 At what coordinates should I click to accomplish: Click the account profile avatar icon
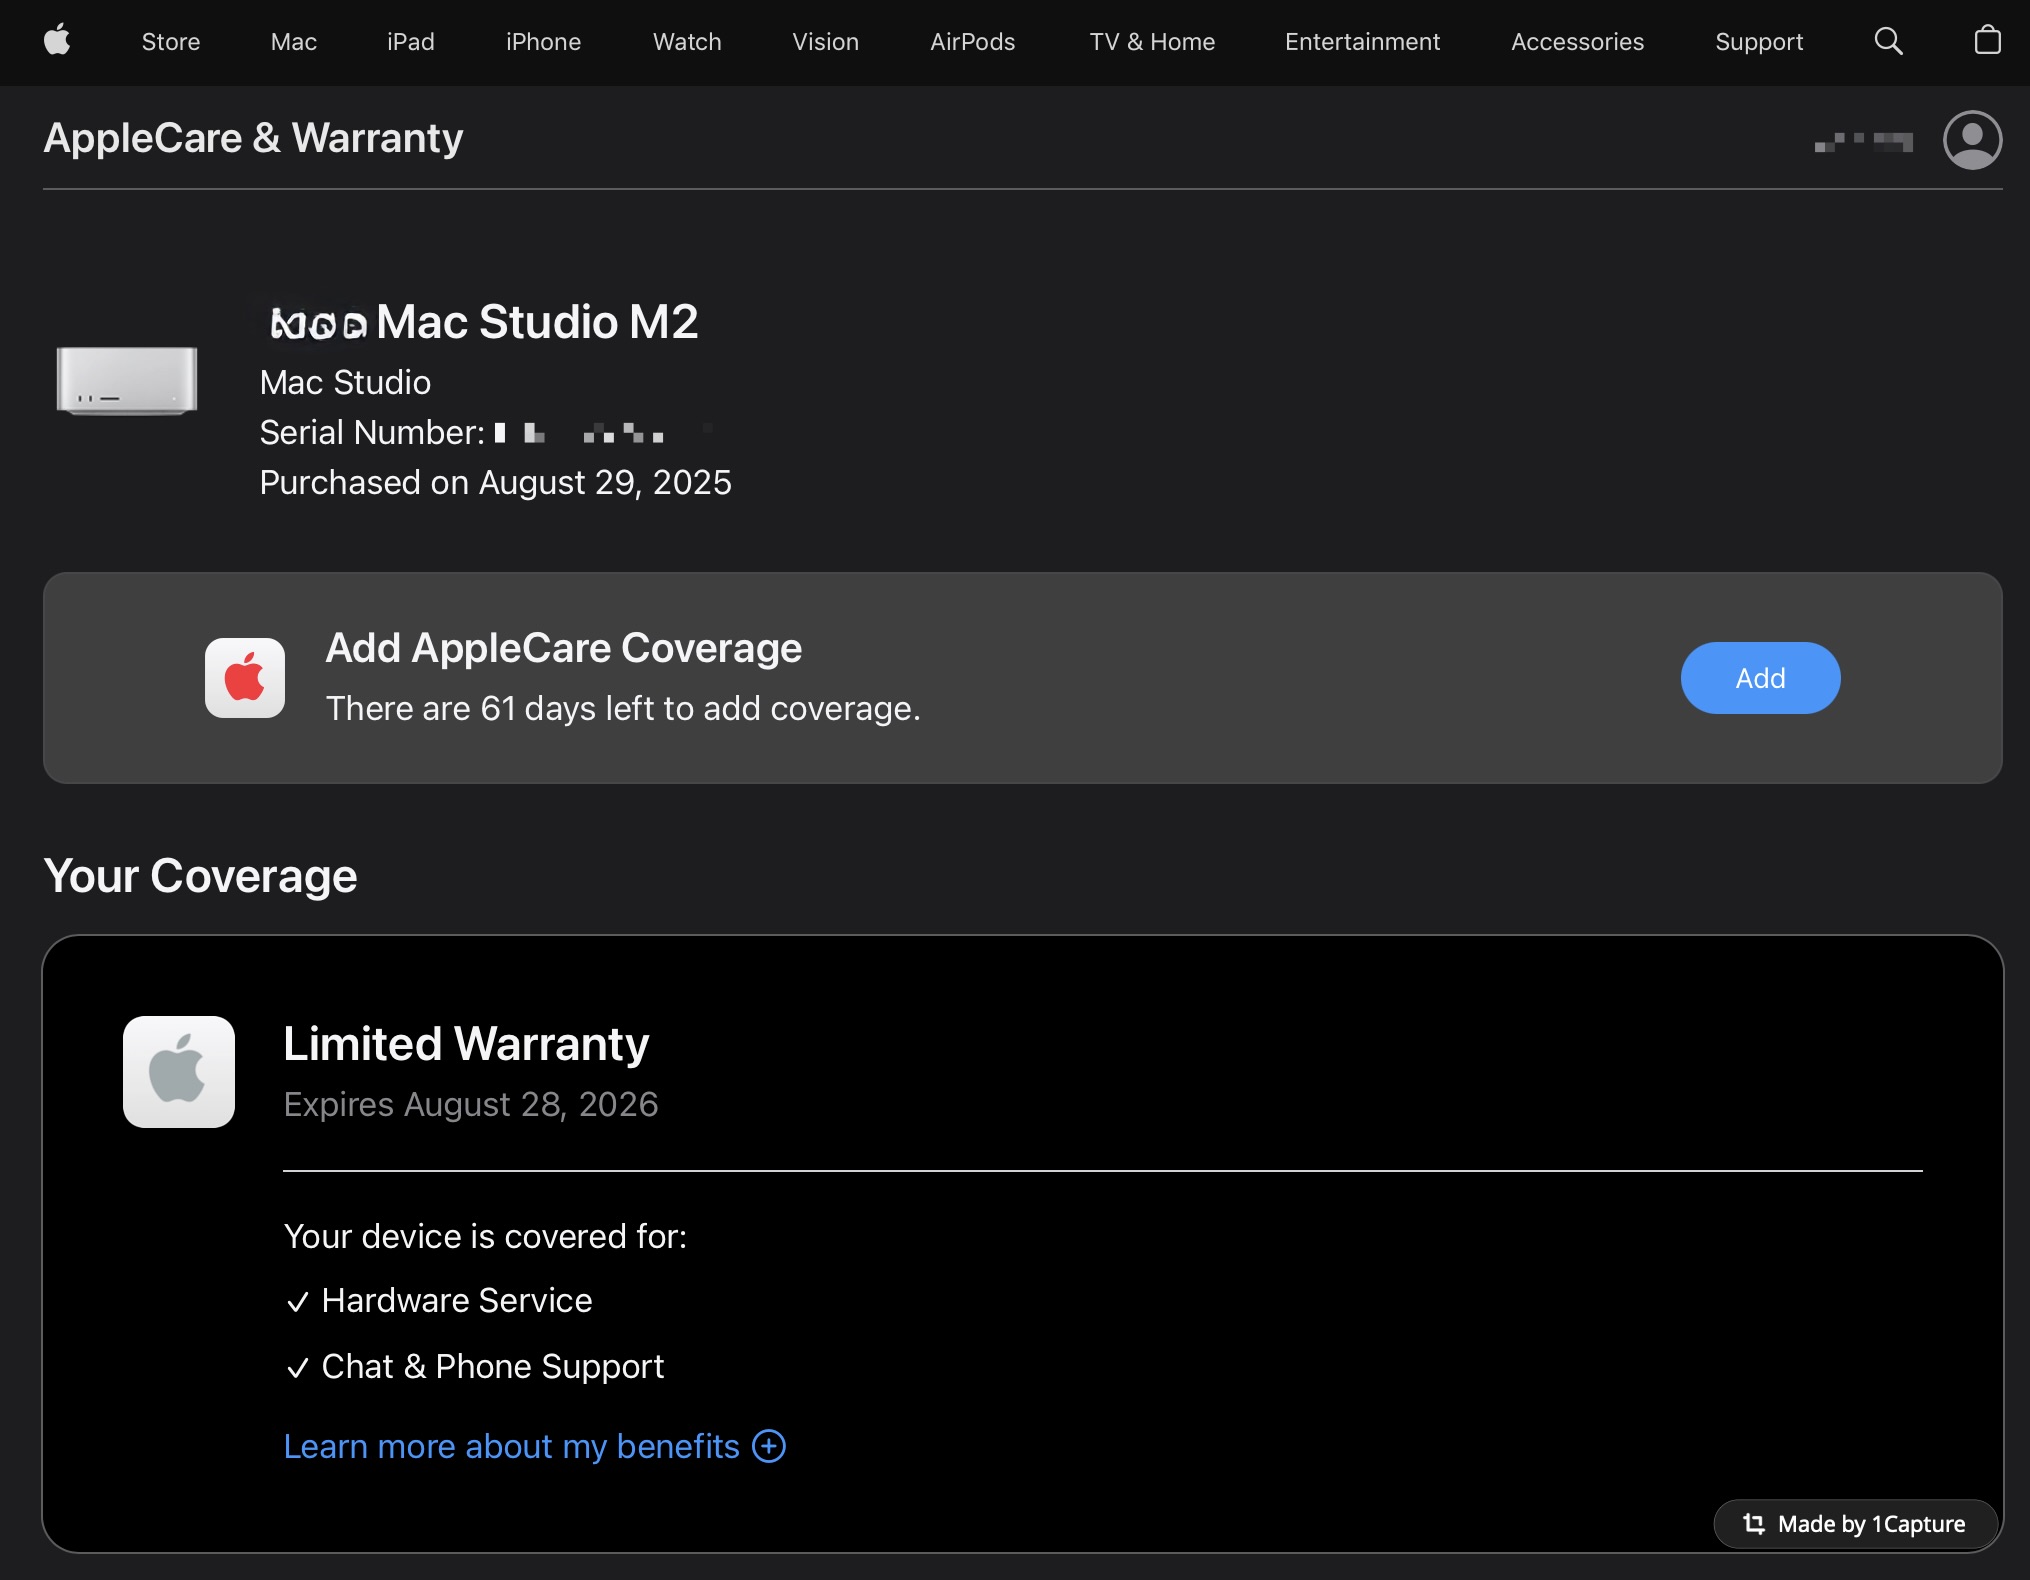point(1971,140)
